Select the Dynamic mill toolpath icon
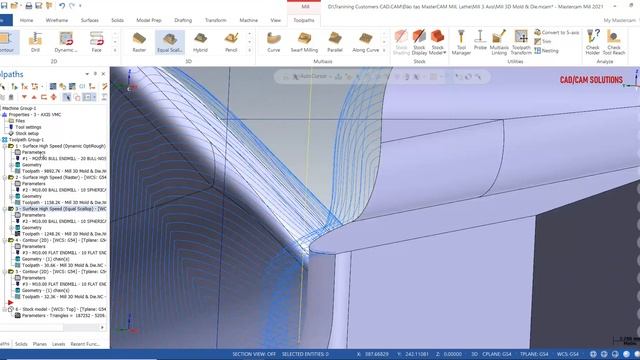Viewport: 640px width, 360px height. click(x=66, y=42)
